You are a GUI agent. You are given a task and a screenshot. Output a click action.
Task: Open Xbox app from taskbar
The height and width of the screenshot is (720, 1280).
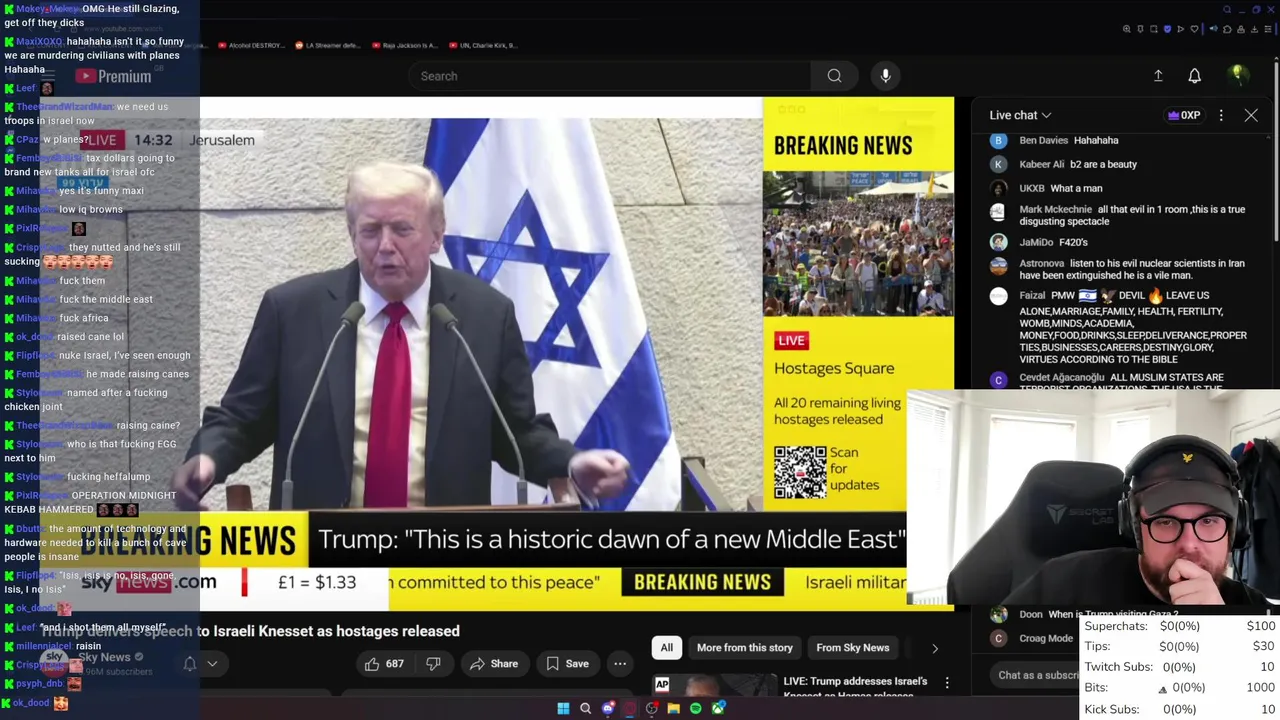point(718,708)
